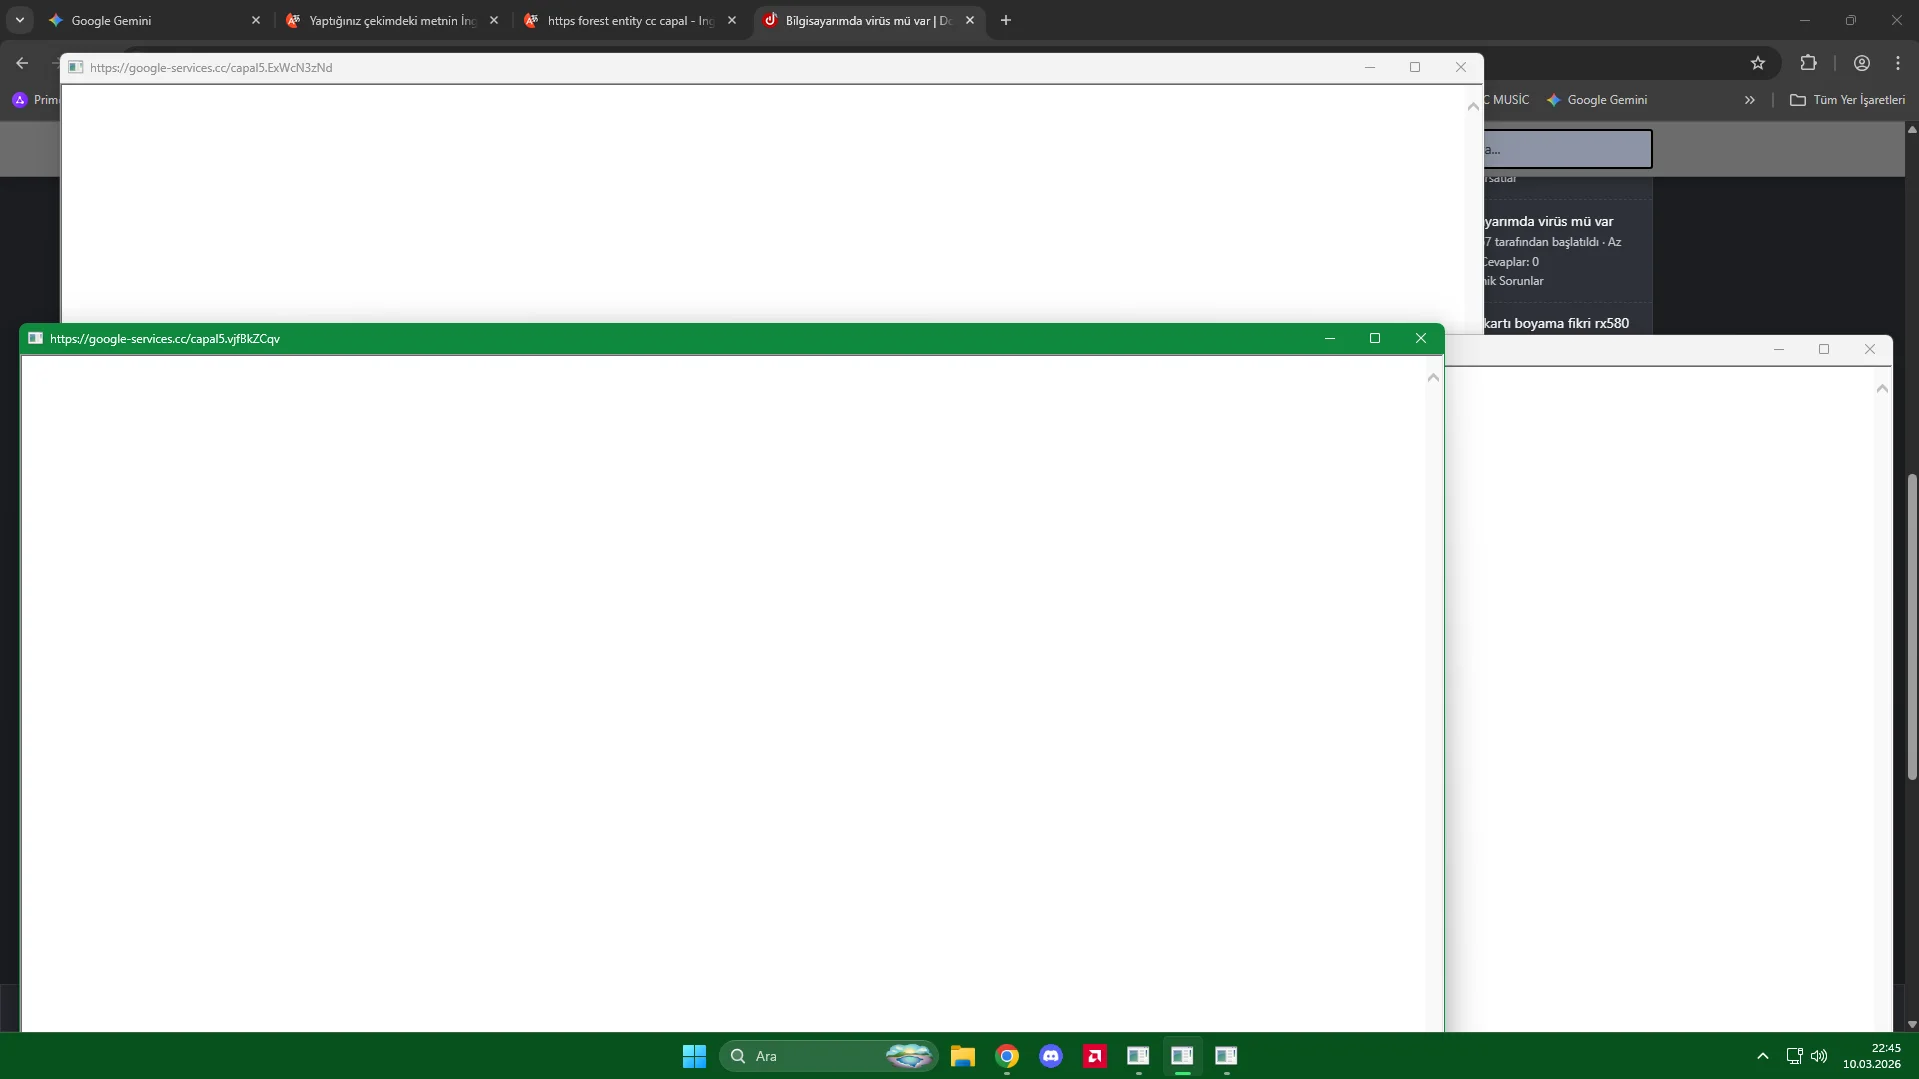
Task: Close the untitled popup window on the right
Action: point(1870,349)
